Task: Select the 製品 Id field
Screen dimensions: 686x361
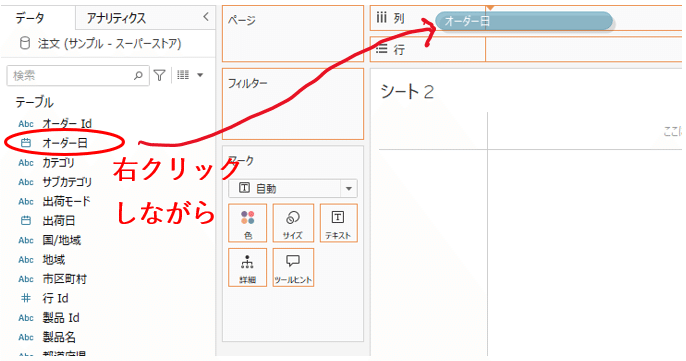Action: [x=61, y=318]
